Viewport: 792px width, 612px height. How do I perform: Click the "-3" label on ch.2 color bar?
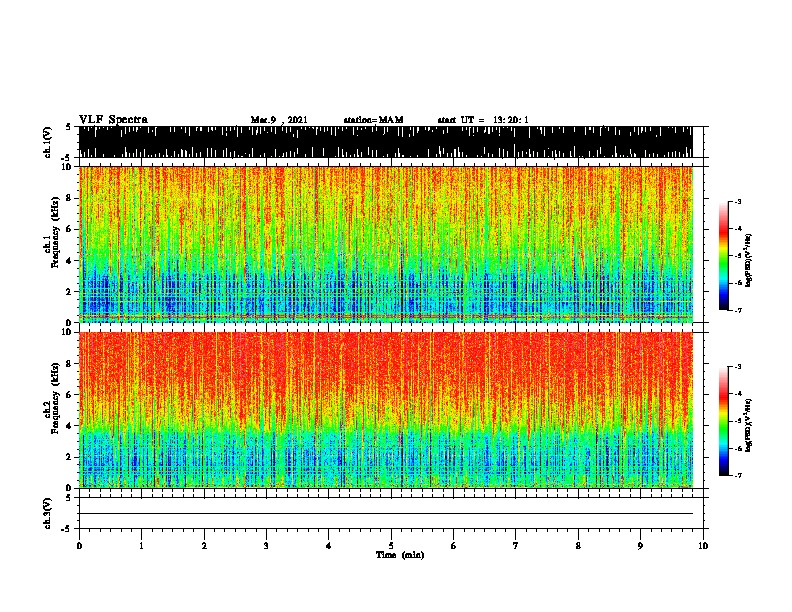[x=738, y=367]
